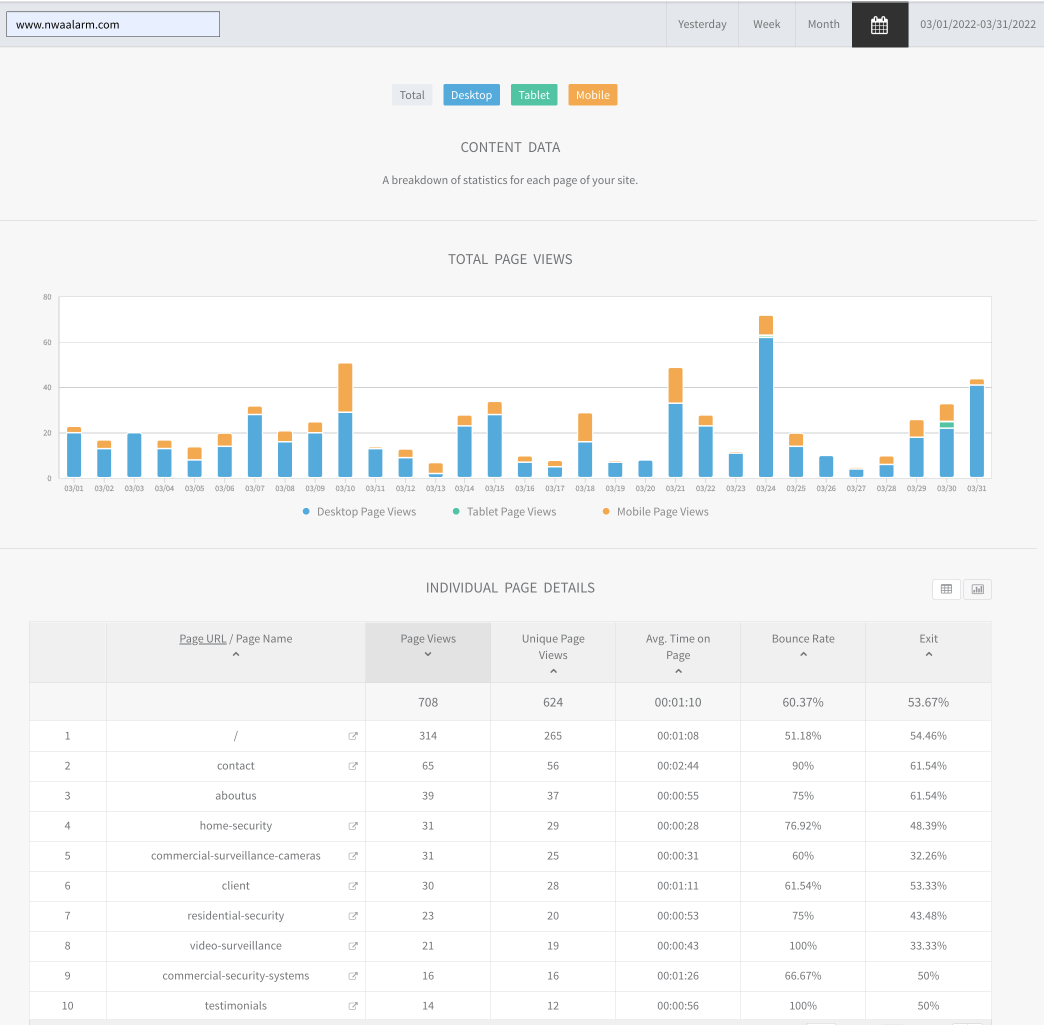Viewport: 1044px width, 1025px height.
Task: Toggle Mobile Page Views legend item
Action: [x=654, y=512]
